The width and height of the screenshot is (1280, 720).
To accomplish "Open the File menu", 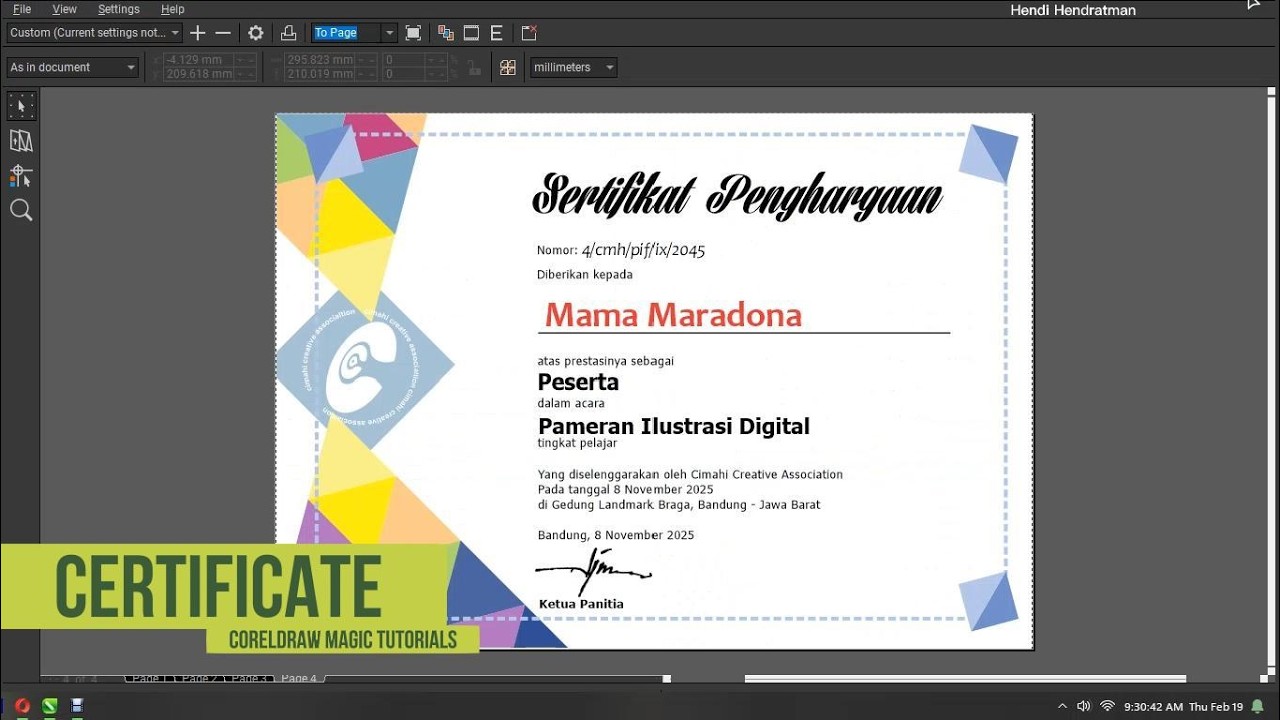I will tap(22, 9).
